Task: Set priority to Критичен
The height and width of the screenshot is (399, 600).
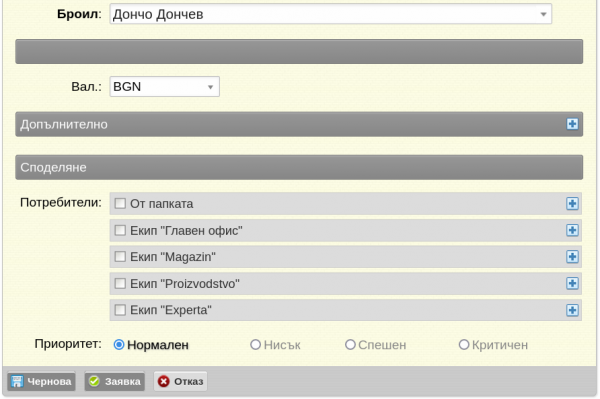Action: tap(464, 345)
